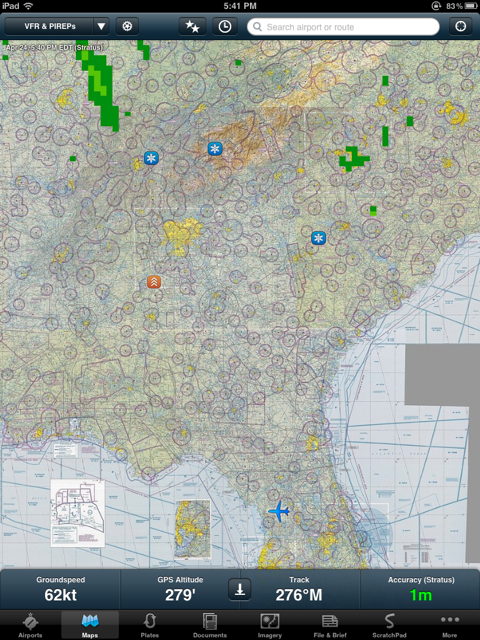Expand the map layer dropdown arrow
The image size is (480, 640).
tap(101, 27)
